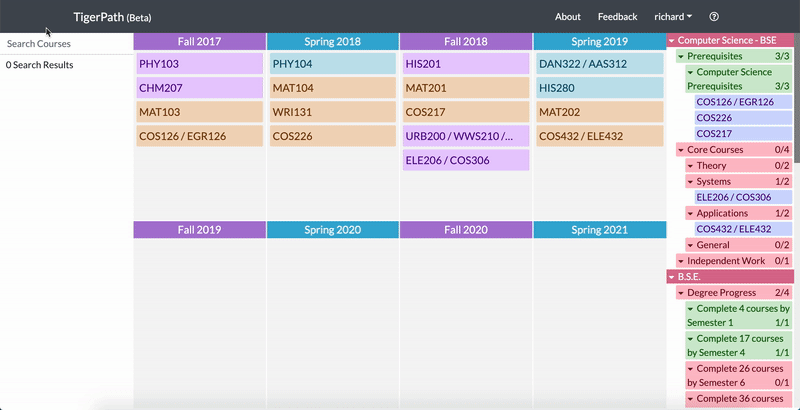Screen dimensions: 800x410
Task: Collapse the Theory requirement row
Action: coord(690,166)
